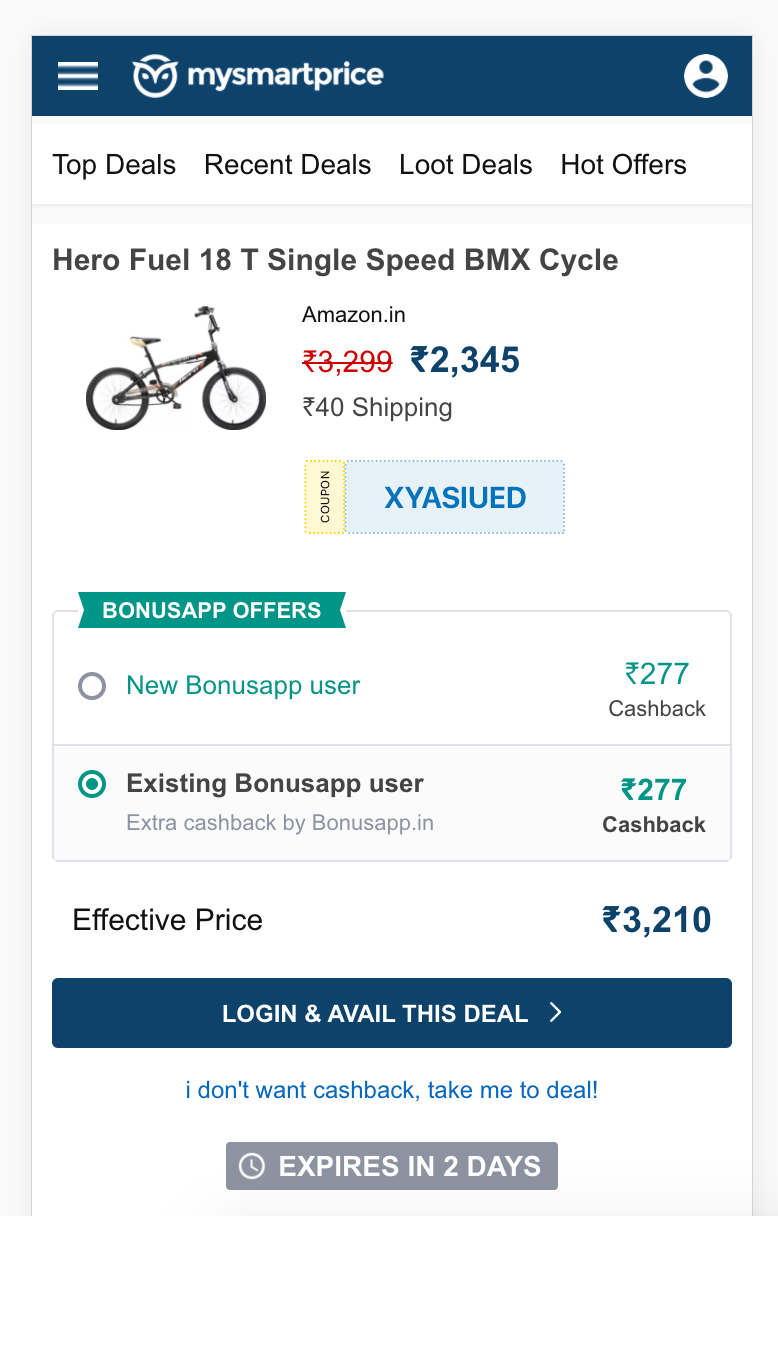The width and height of the screenshot is (778, 1350).
Task: Click the Amazon.in seller name
Action: [x=354, y=315]
